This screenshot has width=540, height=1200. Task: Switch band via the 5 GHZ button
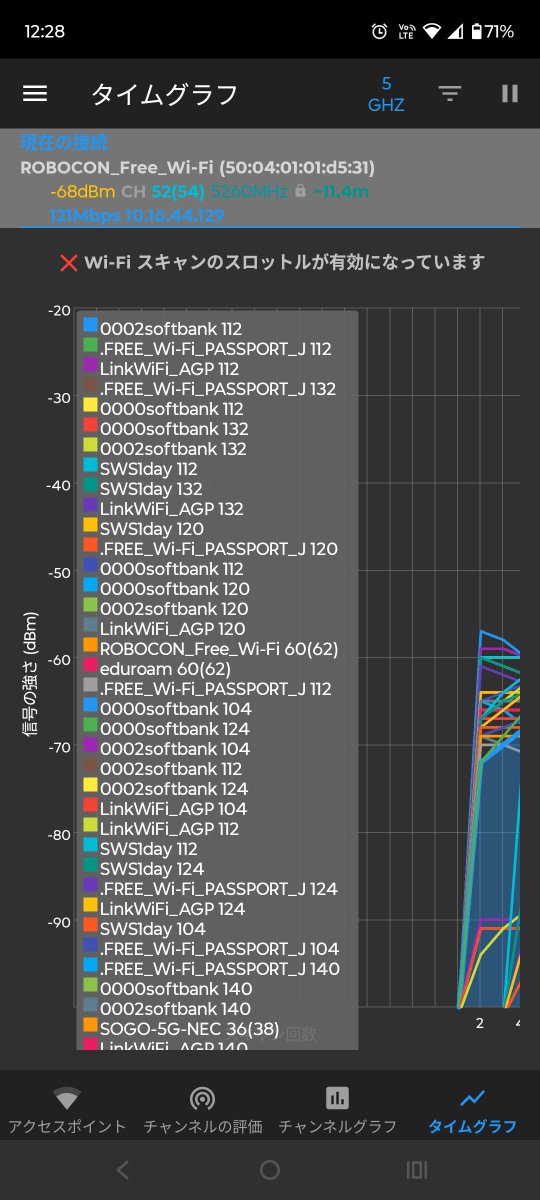[386, 94]
